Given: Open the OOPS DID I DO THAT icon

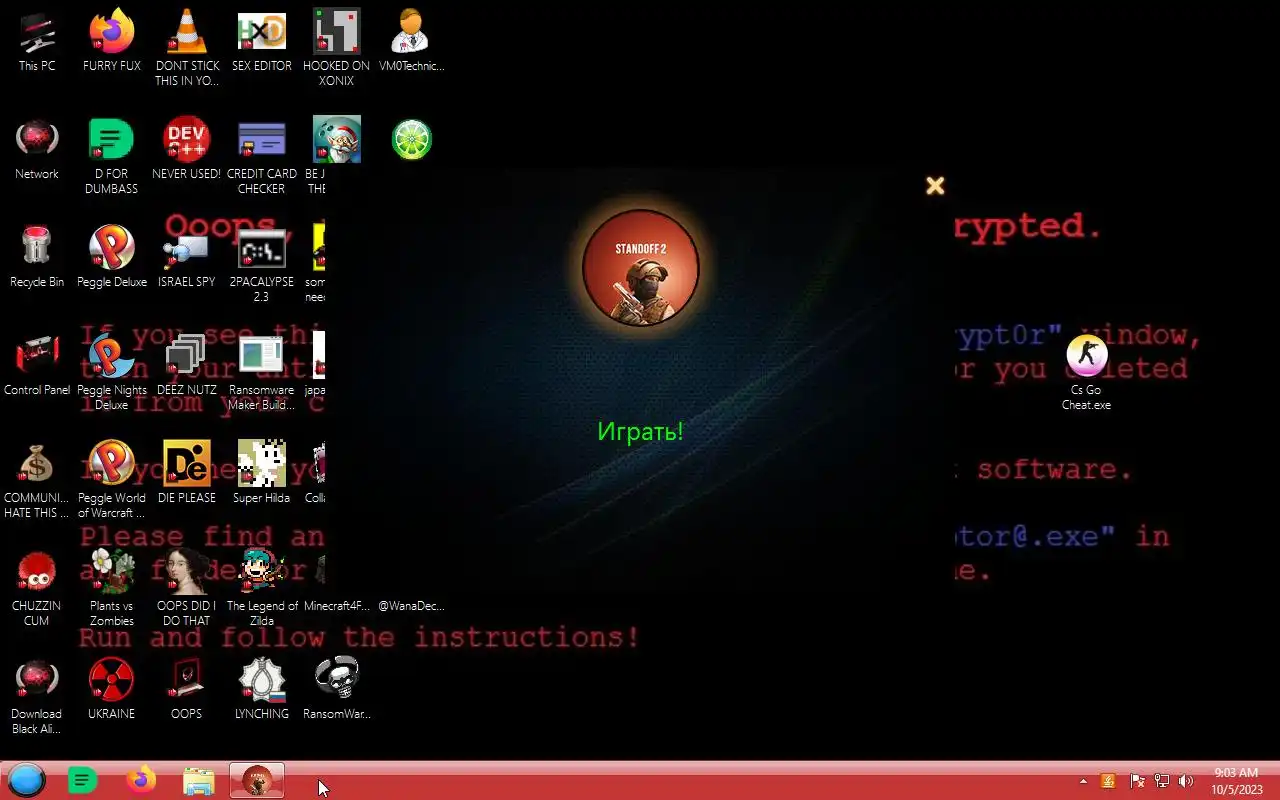Looking at the screenshot, I should (x=187, y=587).
